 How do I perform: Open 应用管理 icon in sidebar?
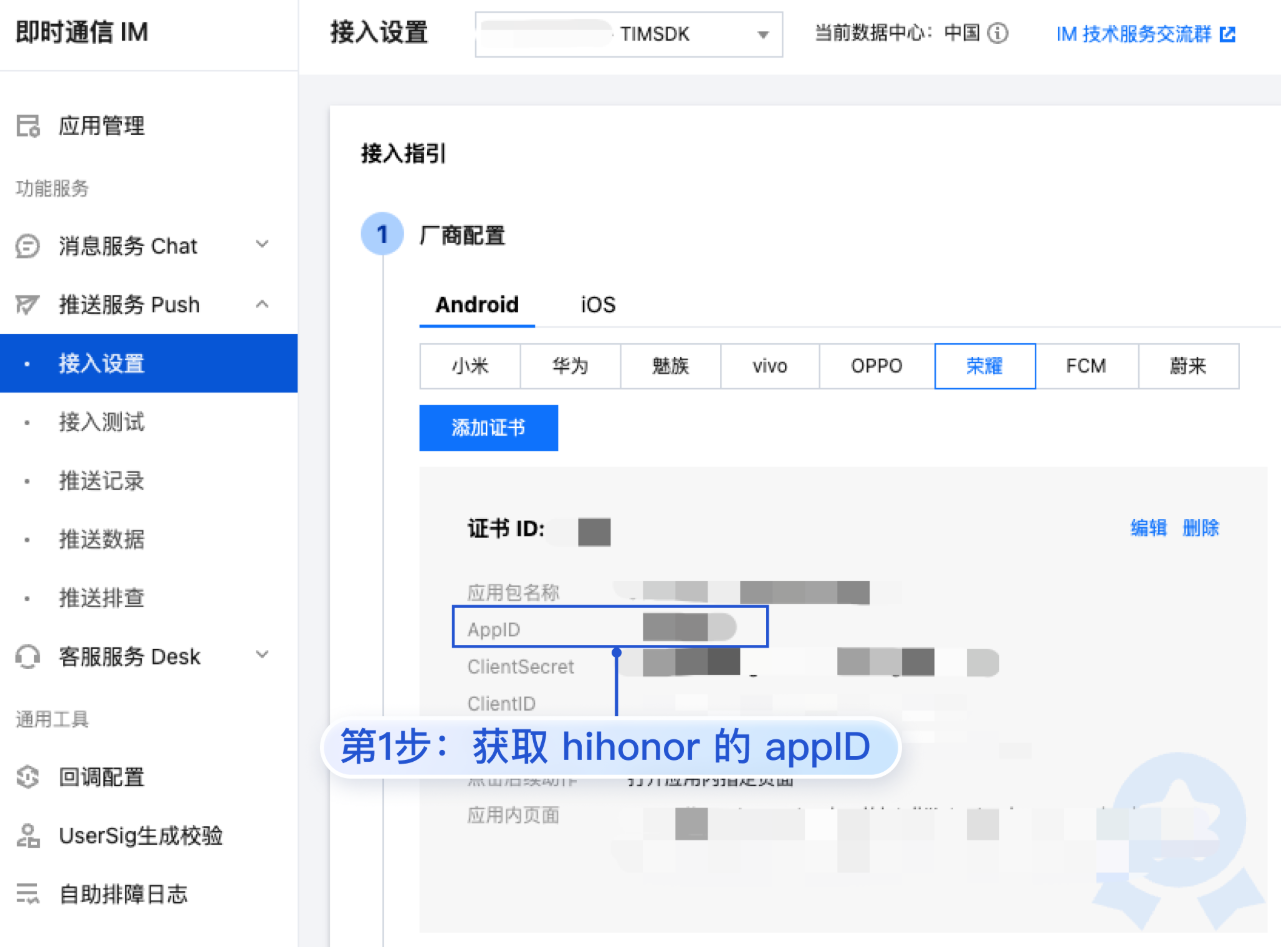point(28,126)
